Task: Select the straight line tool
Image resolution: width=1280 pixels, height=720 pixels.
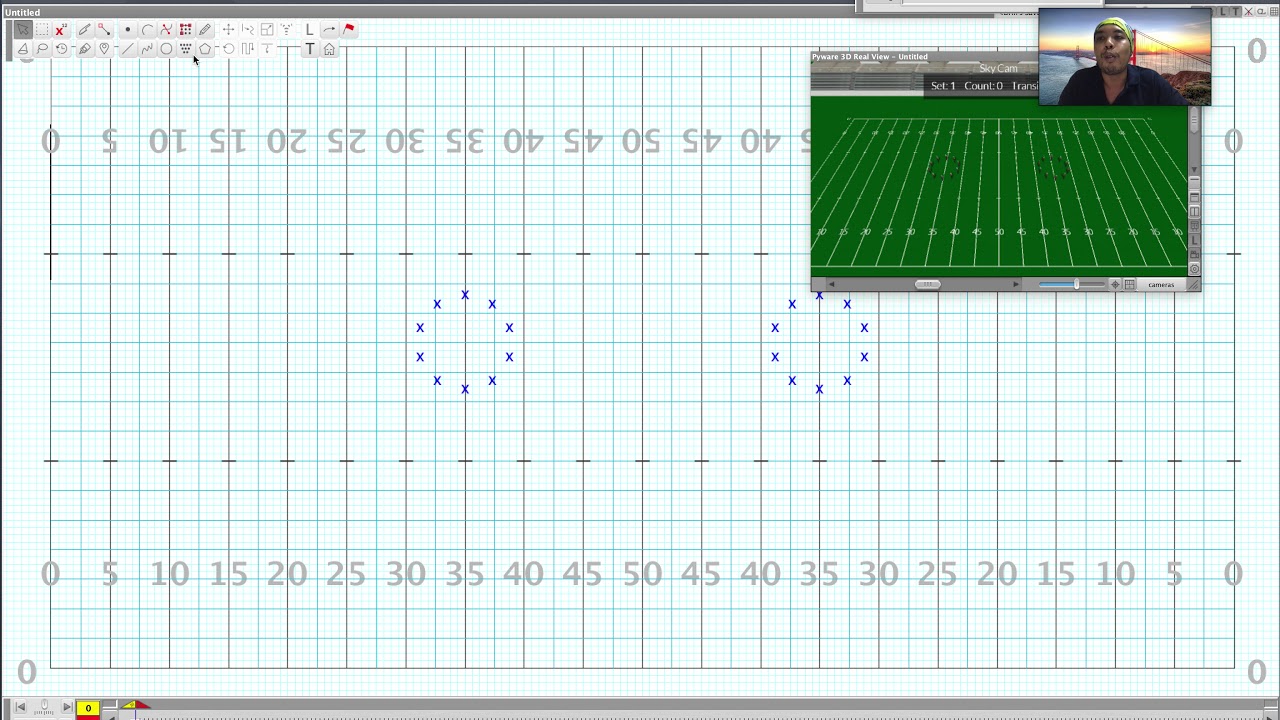Action: pyautogui.click(x=128, y=48)
